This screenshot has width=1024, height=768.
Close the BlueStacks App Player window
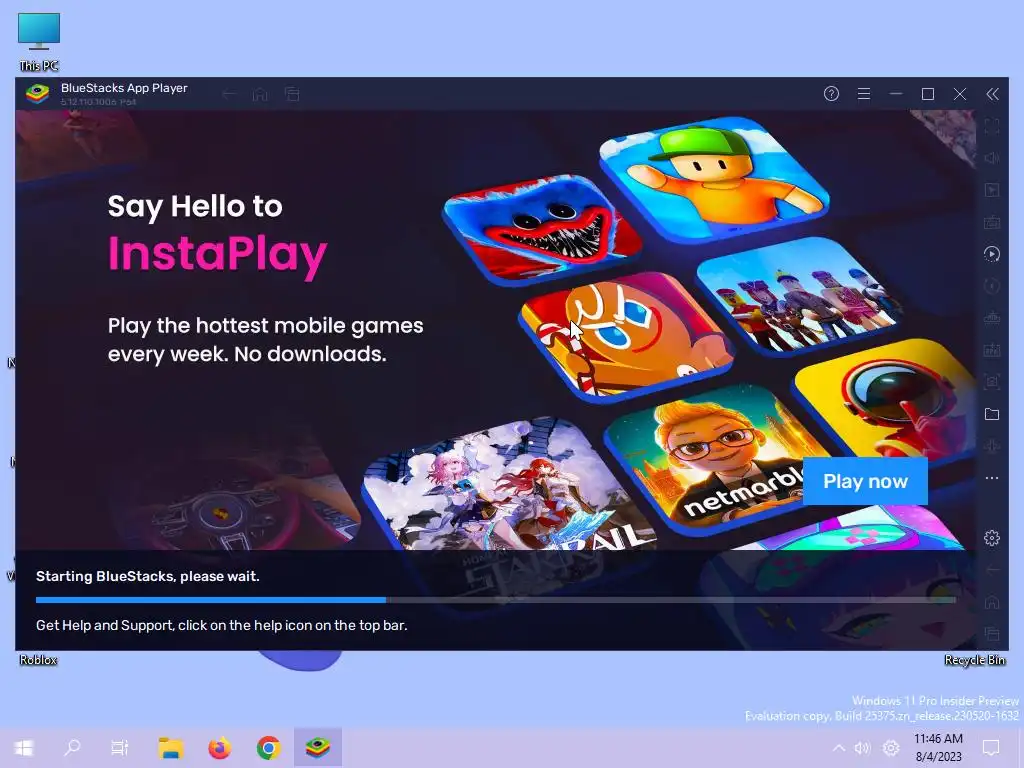(x=959, y=94)
